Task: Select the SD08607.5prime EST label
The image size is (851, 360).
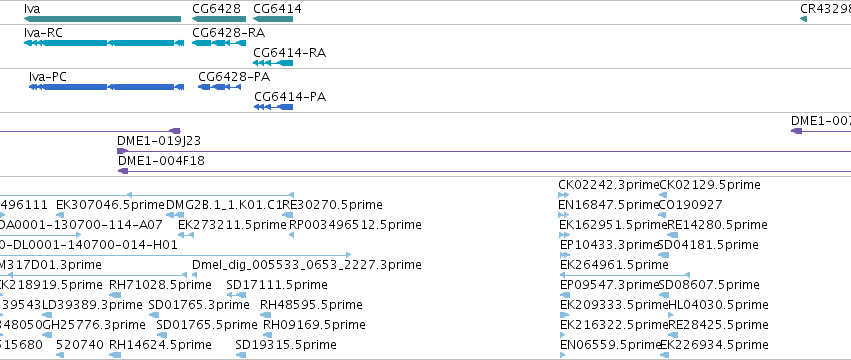Action: [x=709, y=285]
